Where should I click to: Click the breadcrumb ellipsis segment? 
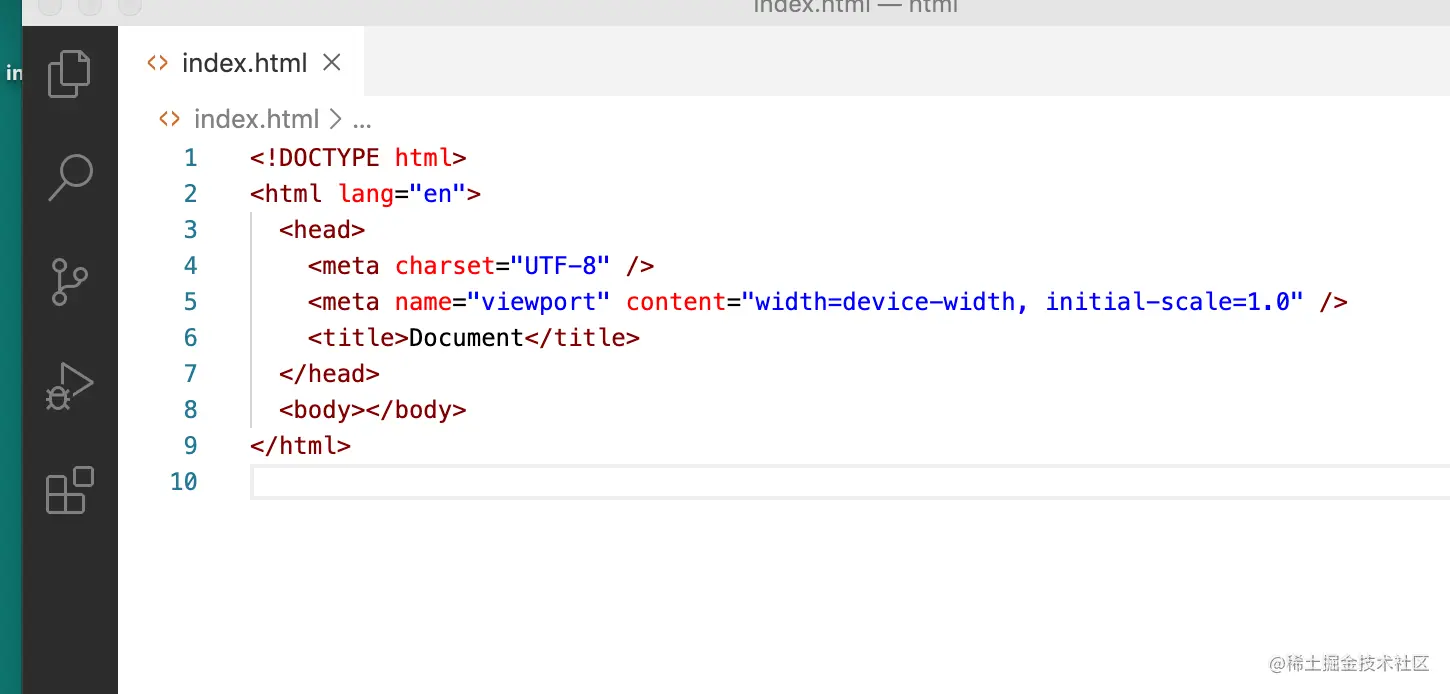362,120
